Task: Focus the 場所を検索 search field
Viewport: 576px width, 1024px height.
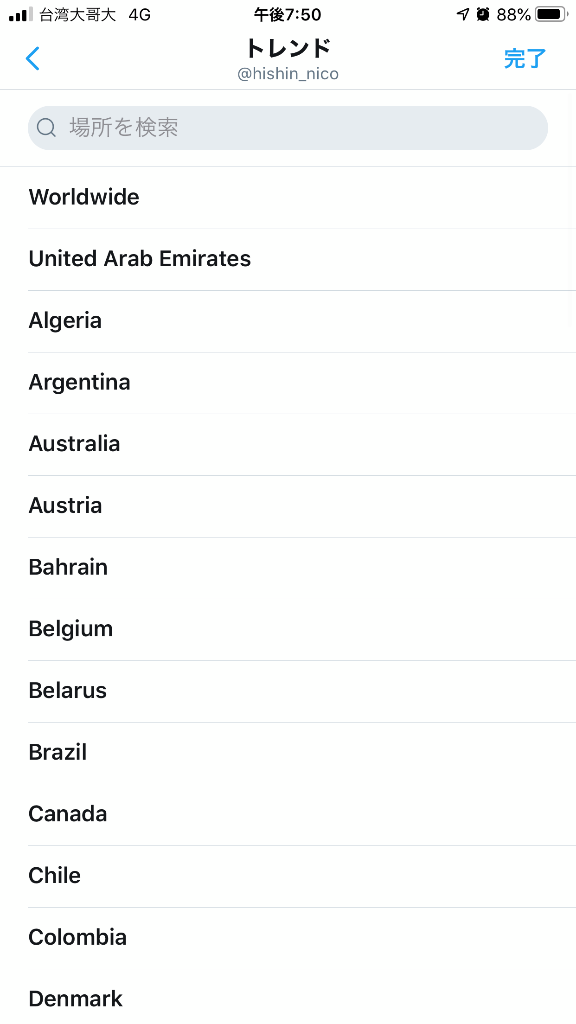Action: click(288, 128)
